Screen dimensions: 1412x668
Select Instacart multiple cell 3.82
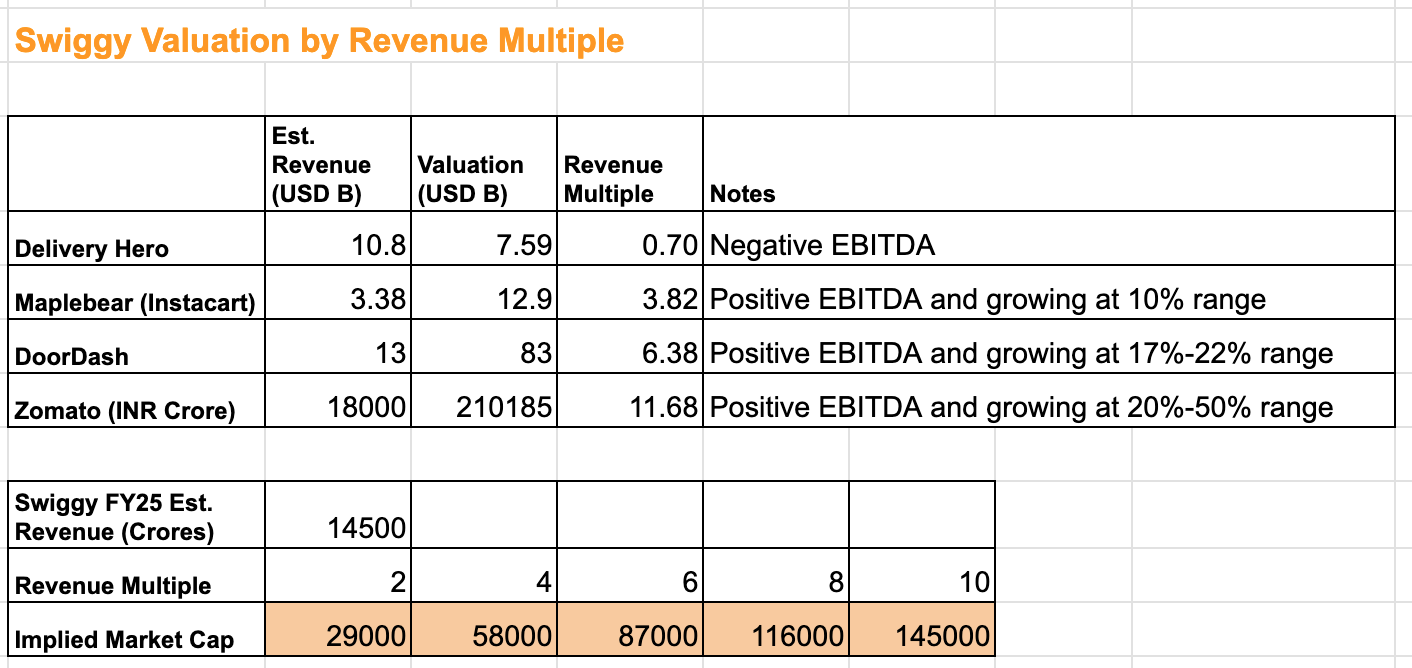tap(630, 292)
